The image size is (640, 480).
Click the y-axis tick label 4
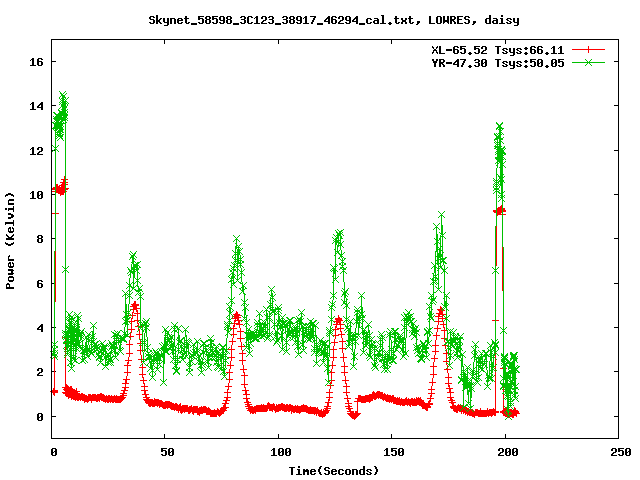(x=40, y=328)
